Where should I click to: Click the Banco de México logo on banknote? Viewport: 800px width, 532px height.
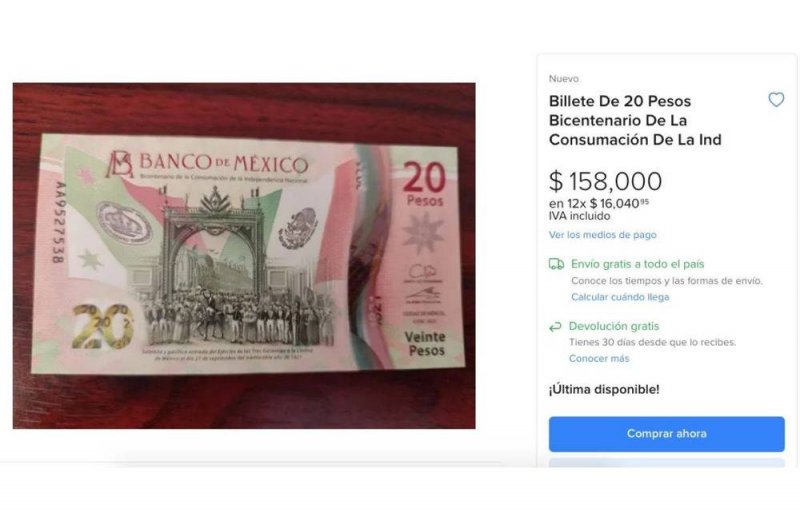coord(120,163)
